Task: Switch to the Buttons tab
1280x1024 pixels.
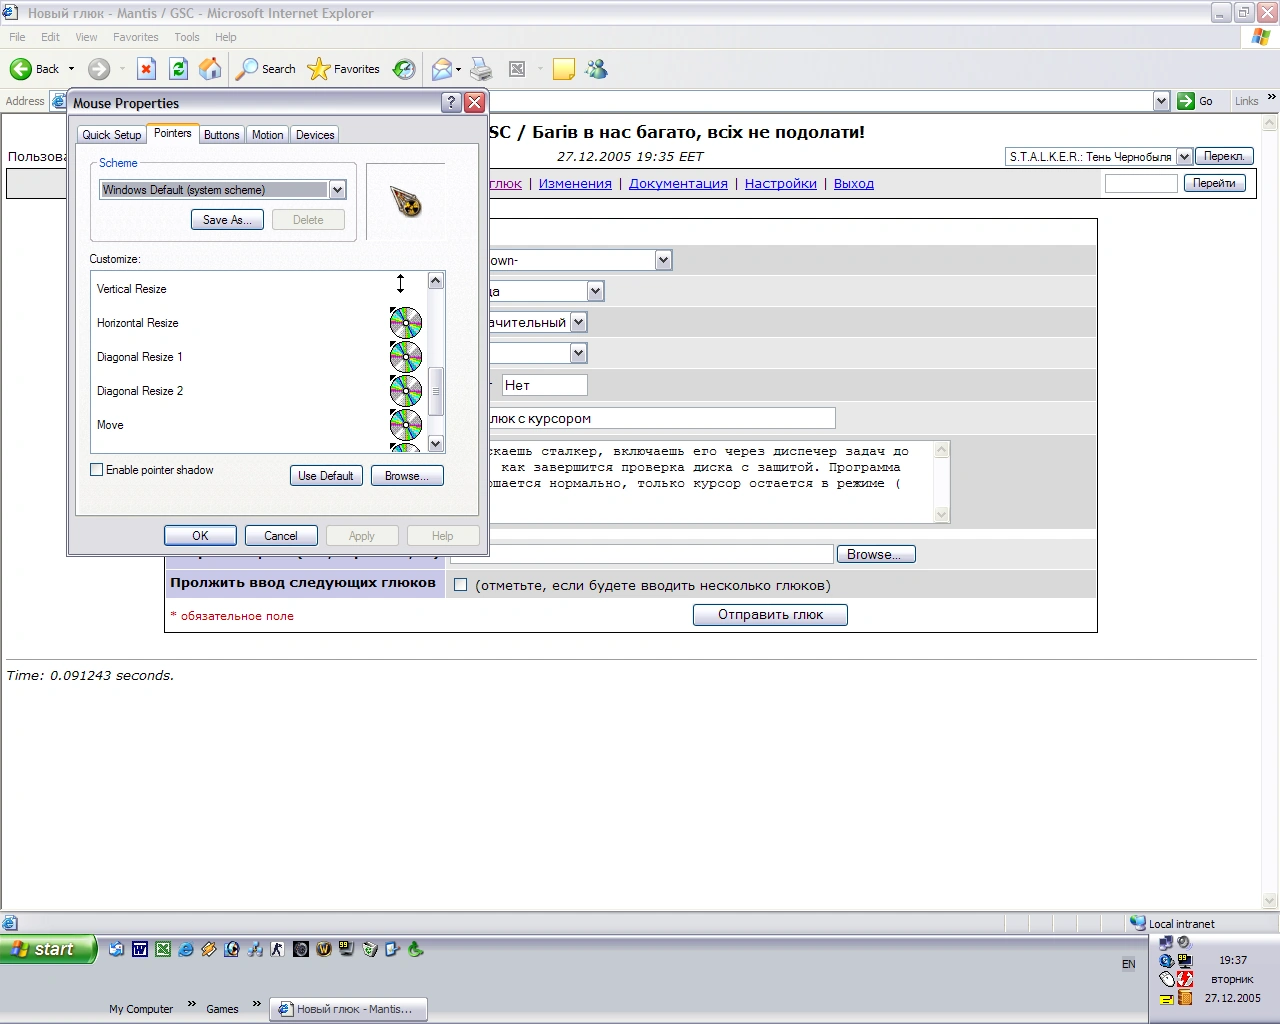Action: click(x=221, y=135)
